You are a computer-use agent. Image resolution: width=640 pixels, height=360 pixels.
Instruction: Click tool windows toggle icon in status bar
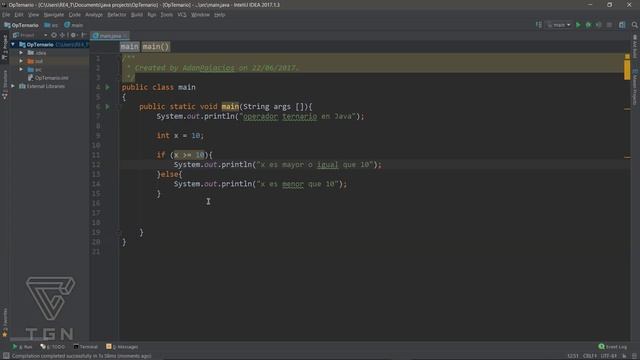coord(6,356)
